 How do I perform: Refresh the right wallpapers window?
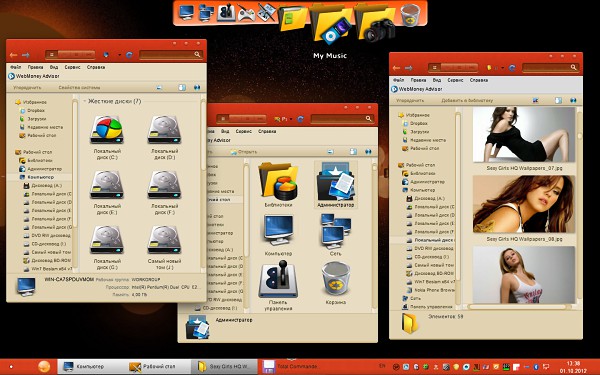click(x=512, y=68)
